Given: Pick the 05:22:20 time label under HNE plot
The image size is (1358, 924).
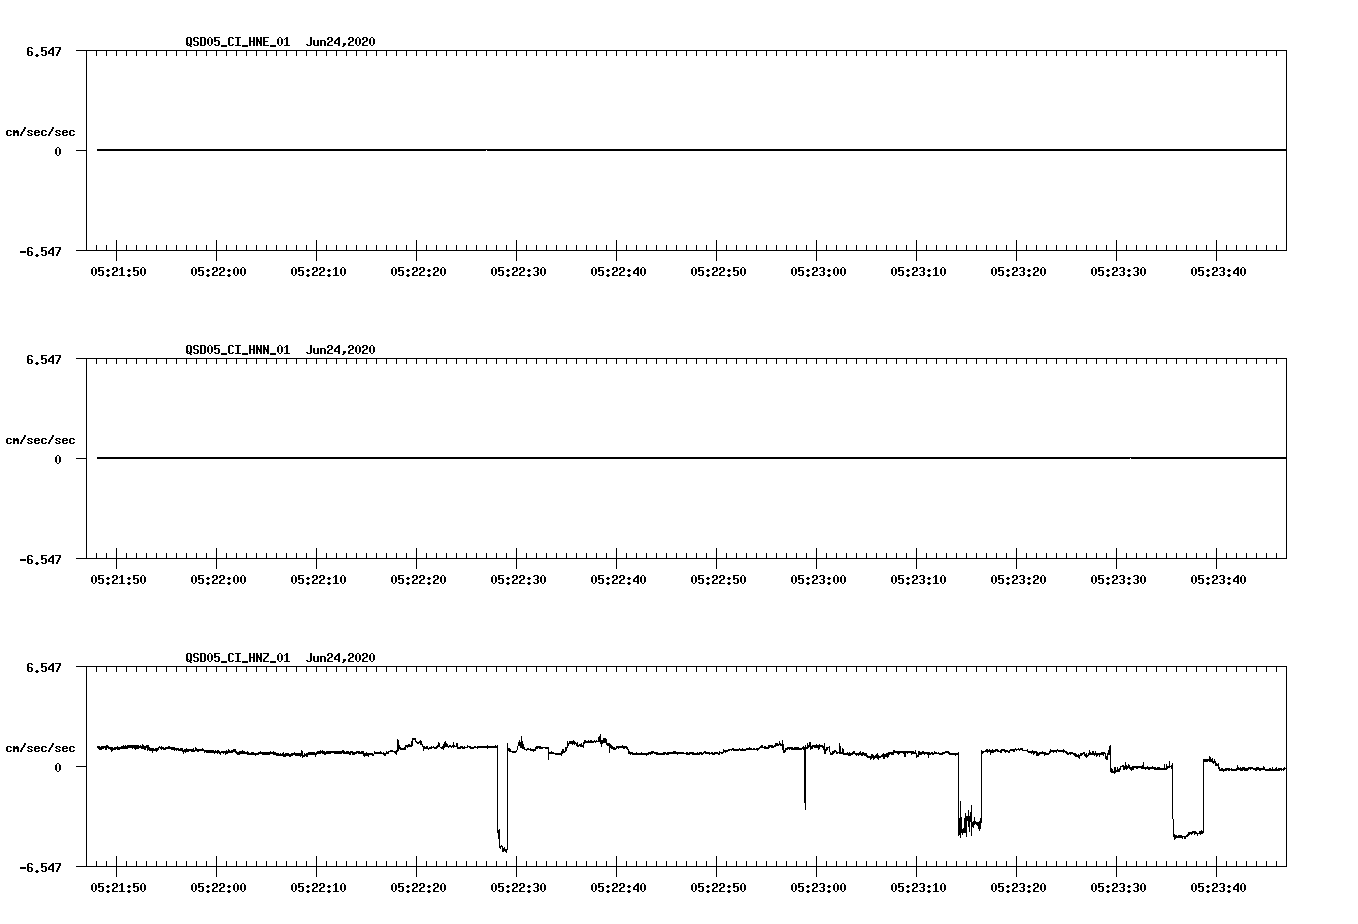Looking at the screenshot, I should 418,271.
